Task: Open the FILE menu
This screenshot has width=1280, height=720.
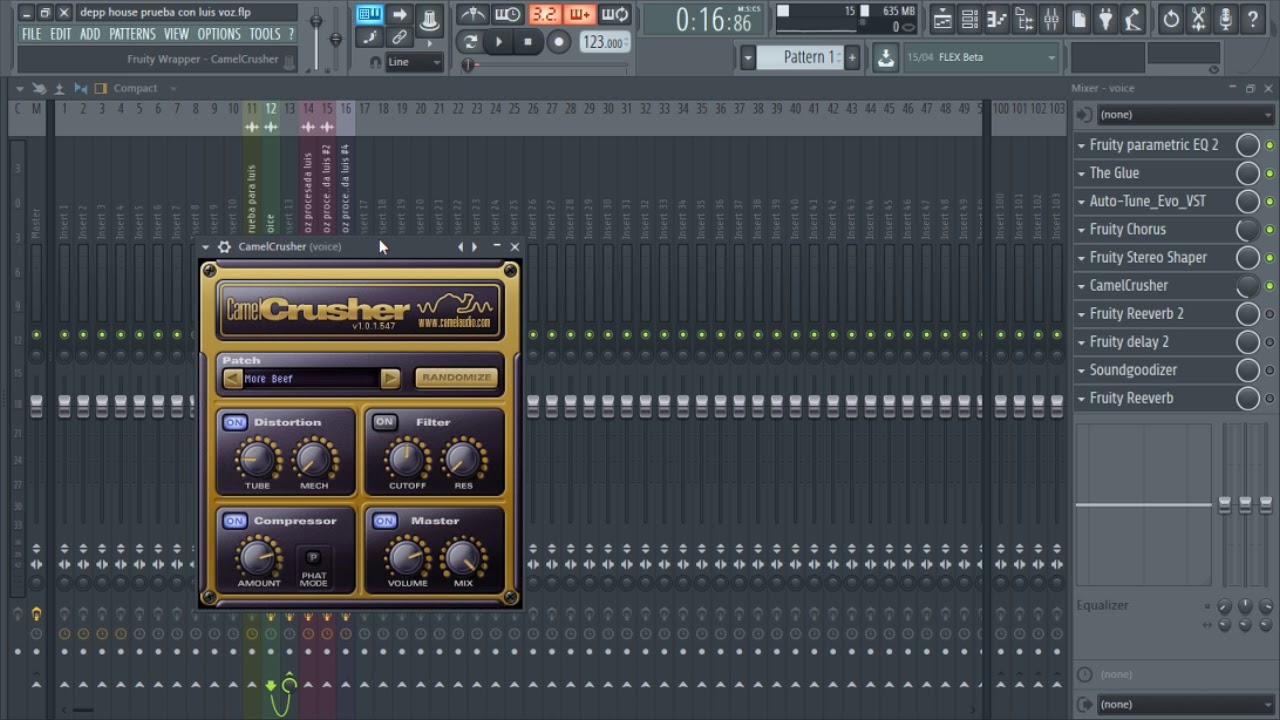Action: coord(32,34)
